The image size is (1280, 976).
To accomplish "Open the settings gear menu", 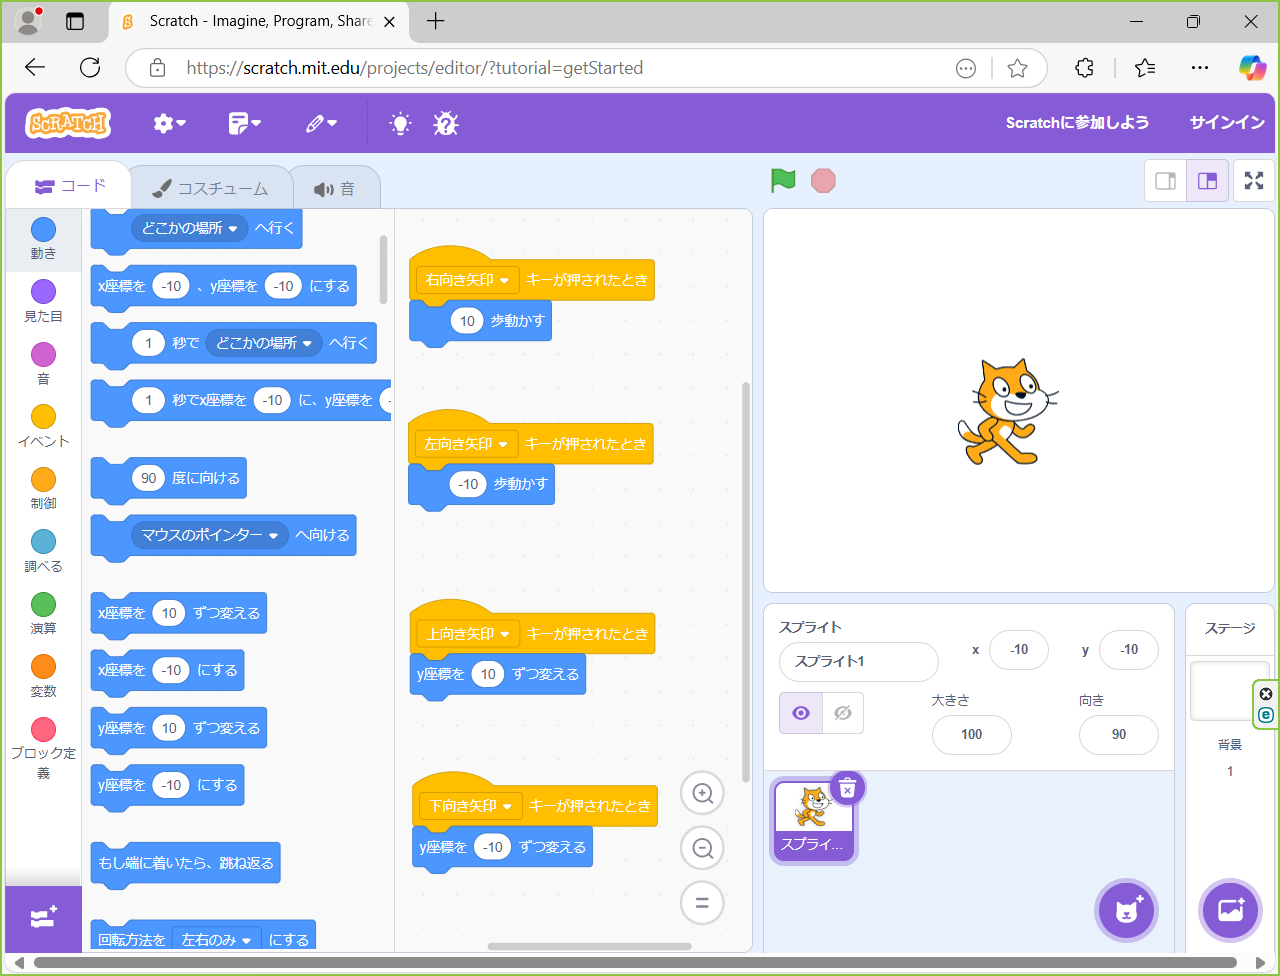I will 169,123.
